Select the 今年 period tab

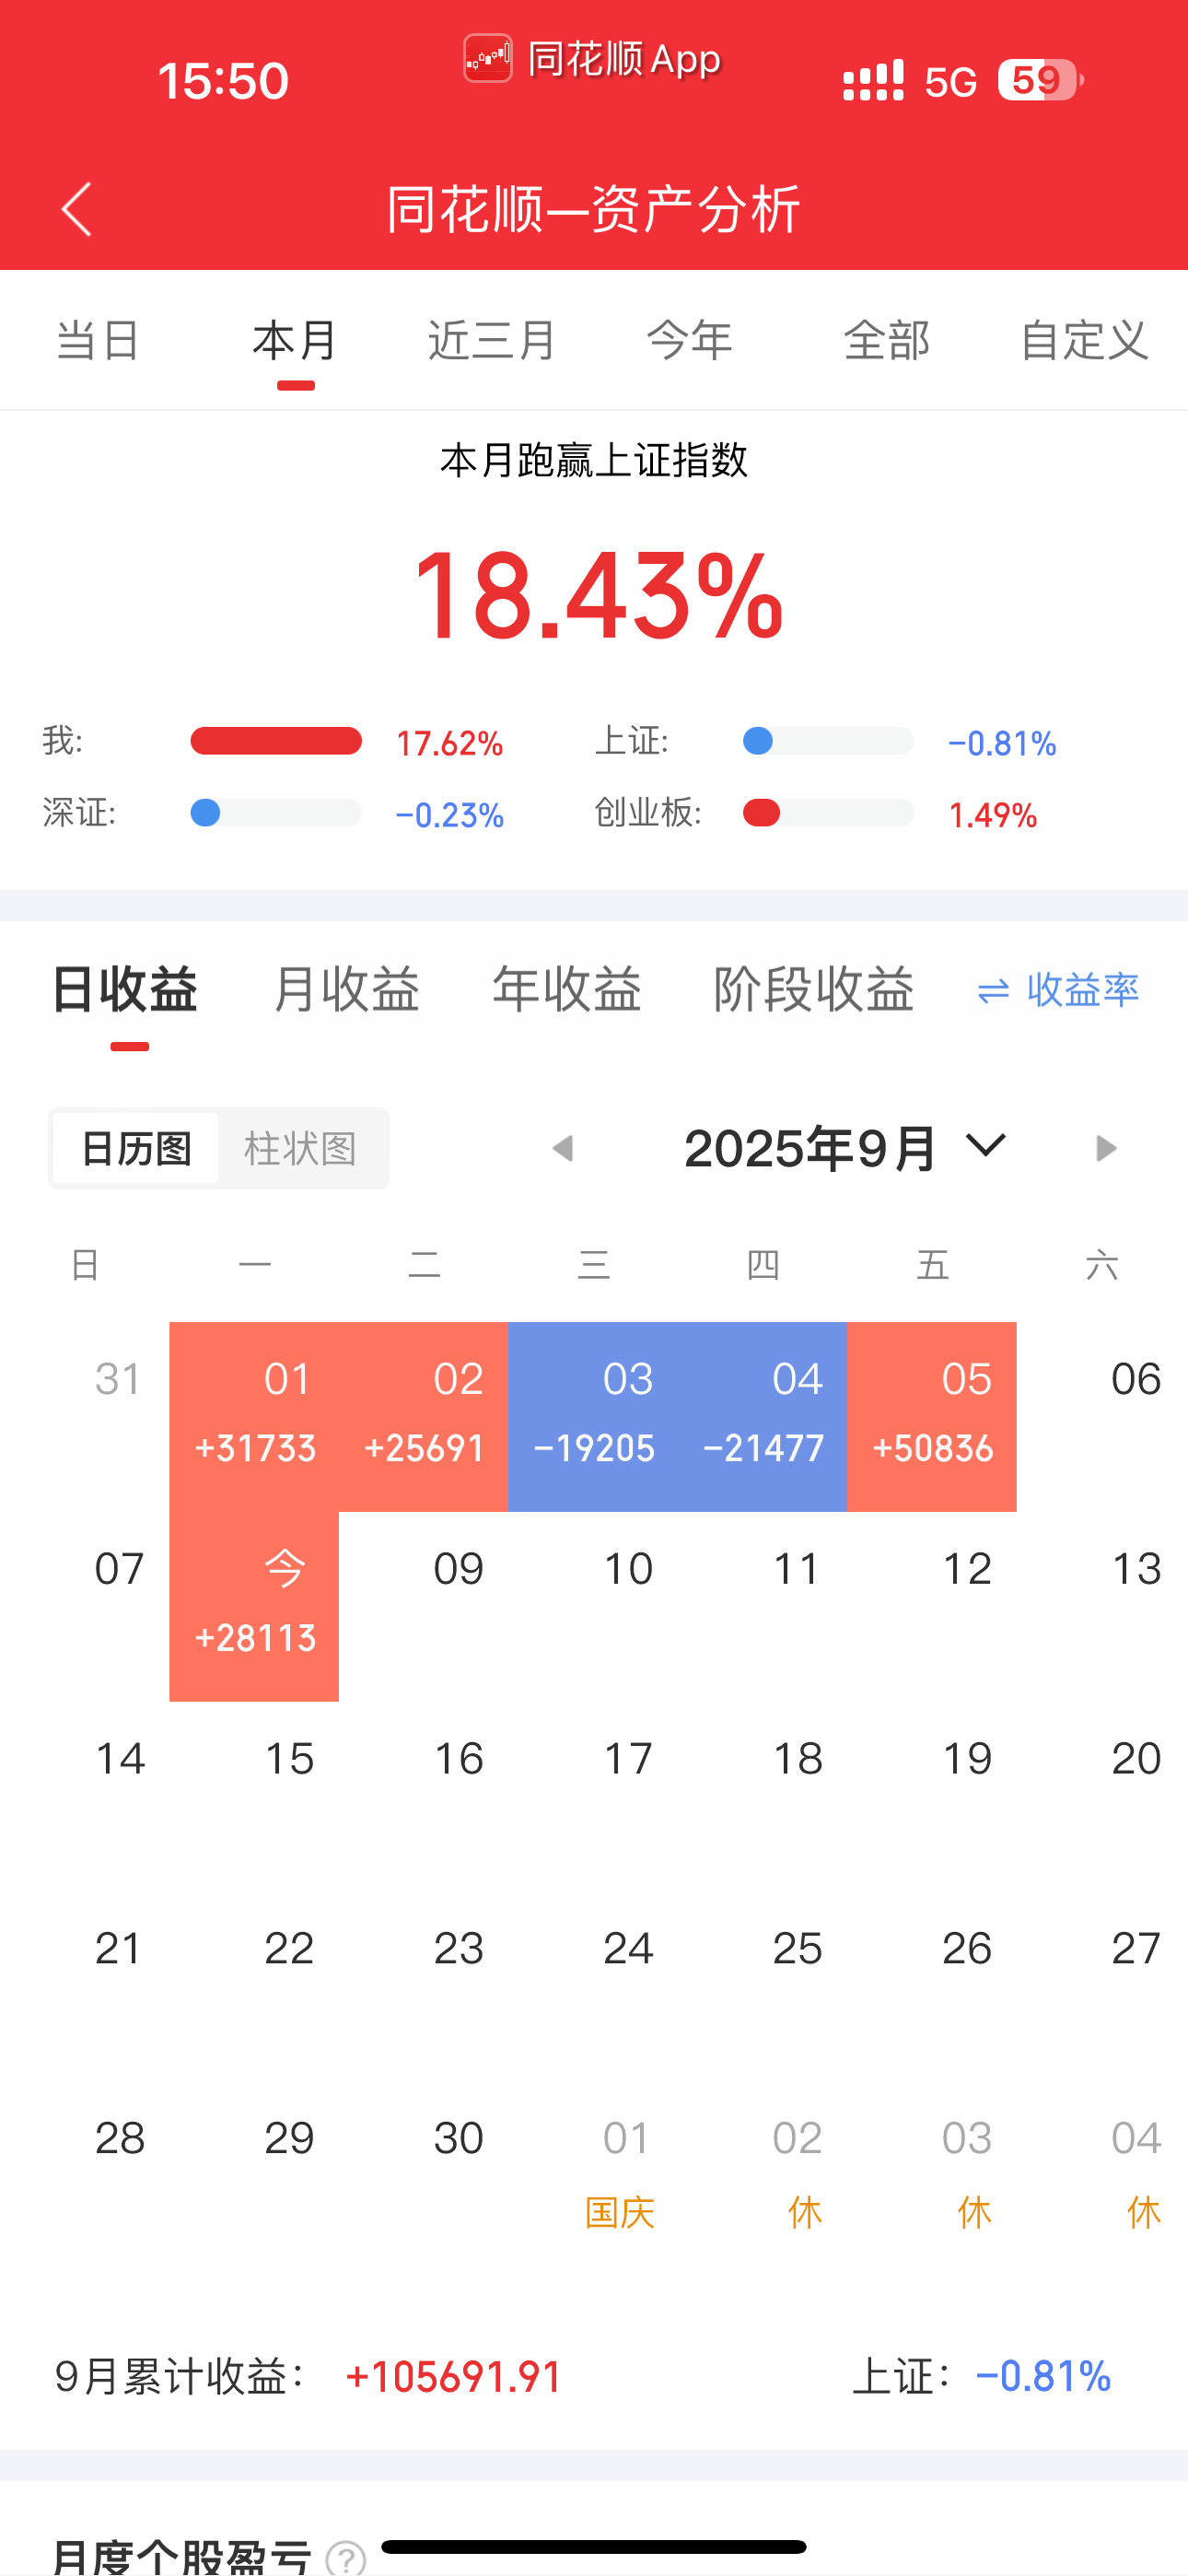689,340
